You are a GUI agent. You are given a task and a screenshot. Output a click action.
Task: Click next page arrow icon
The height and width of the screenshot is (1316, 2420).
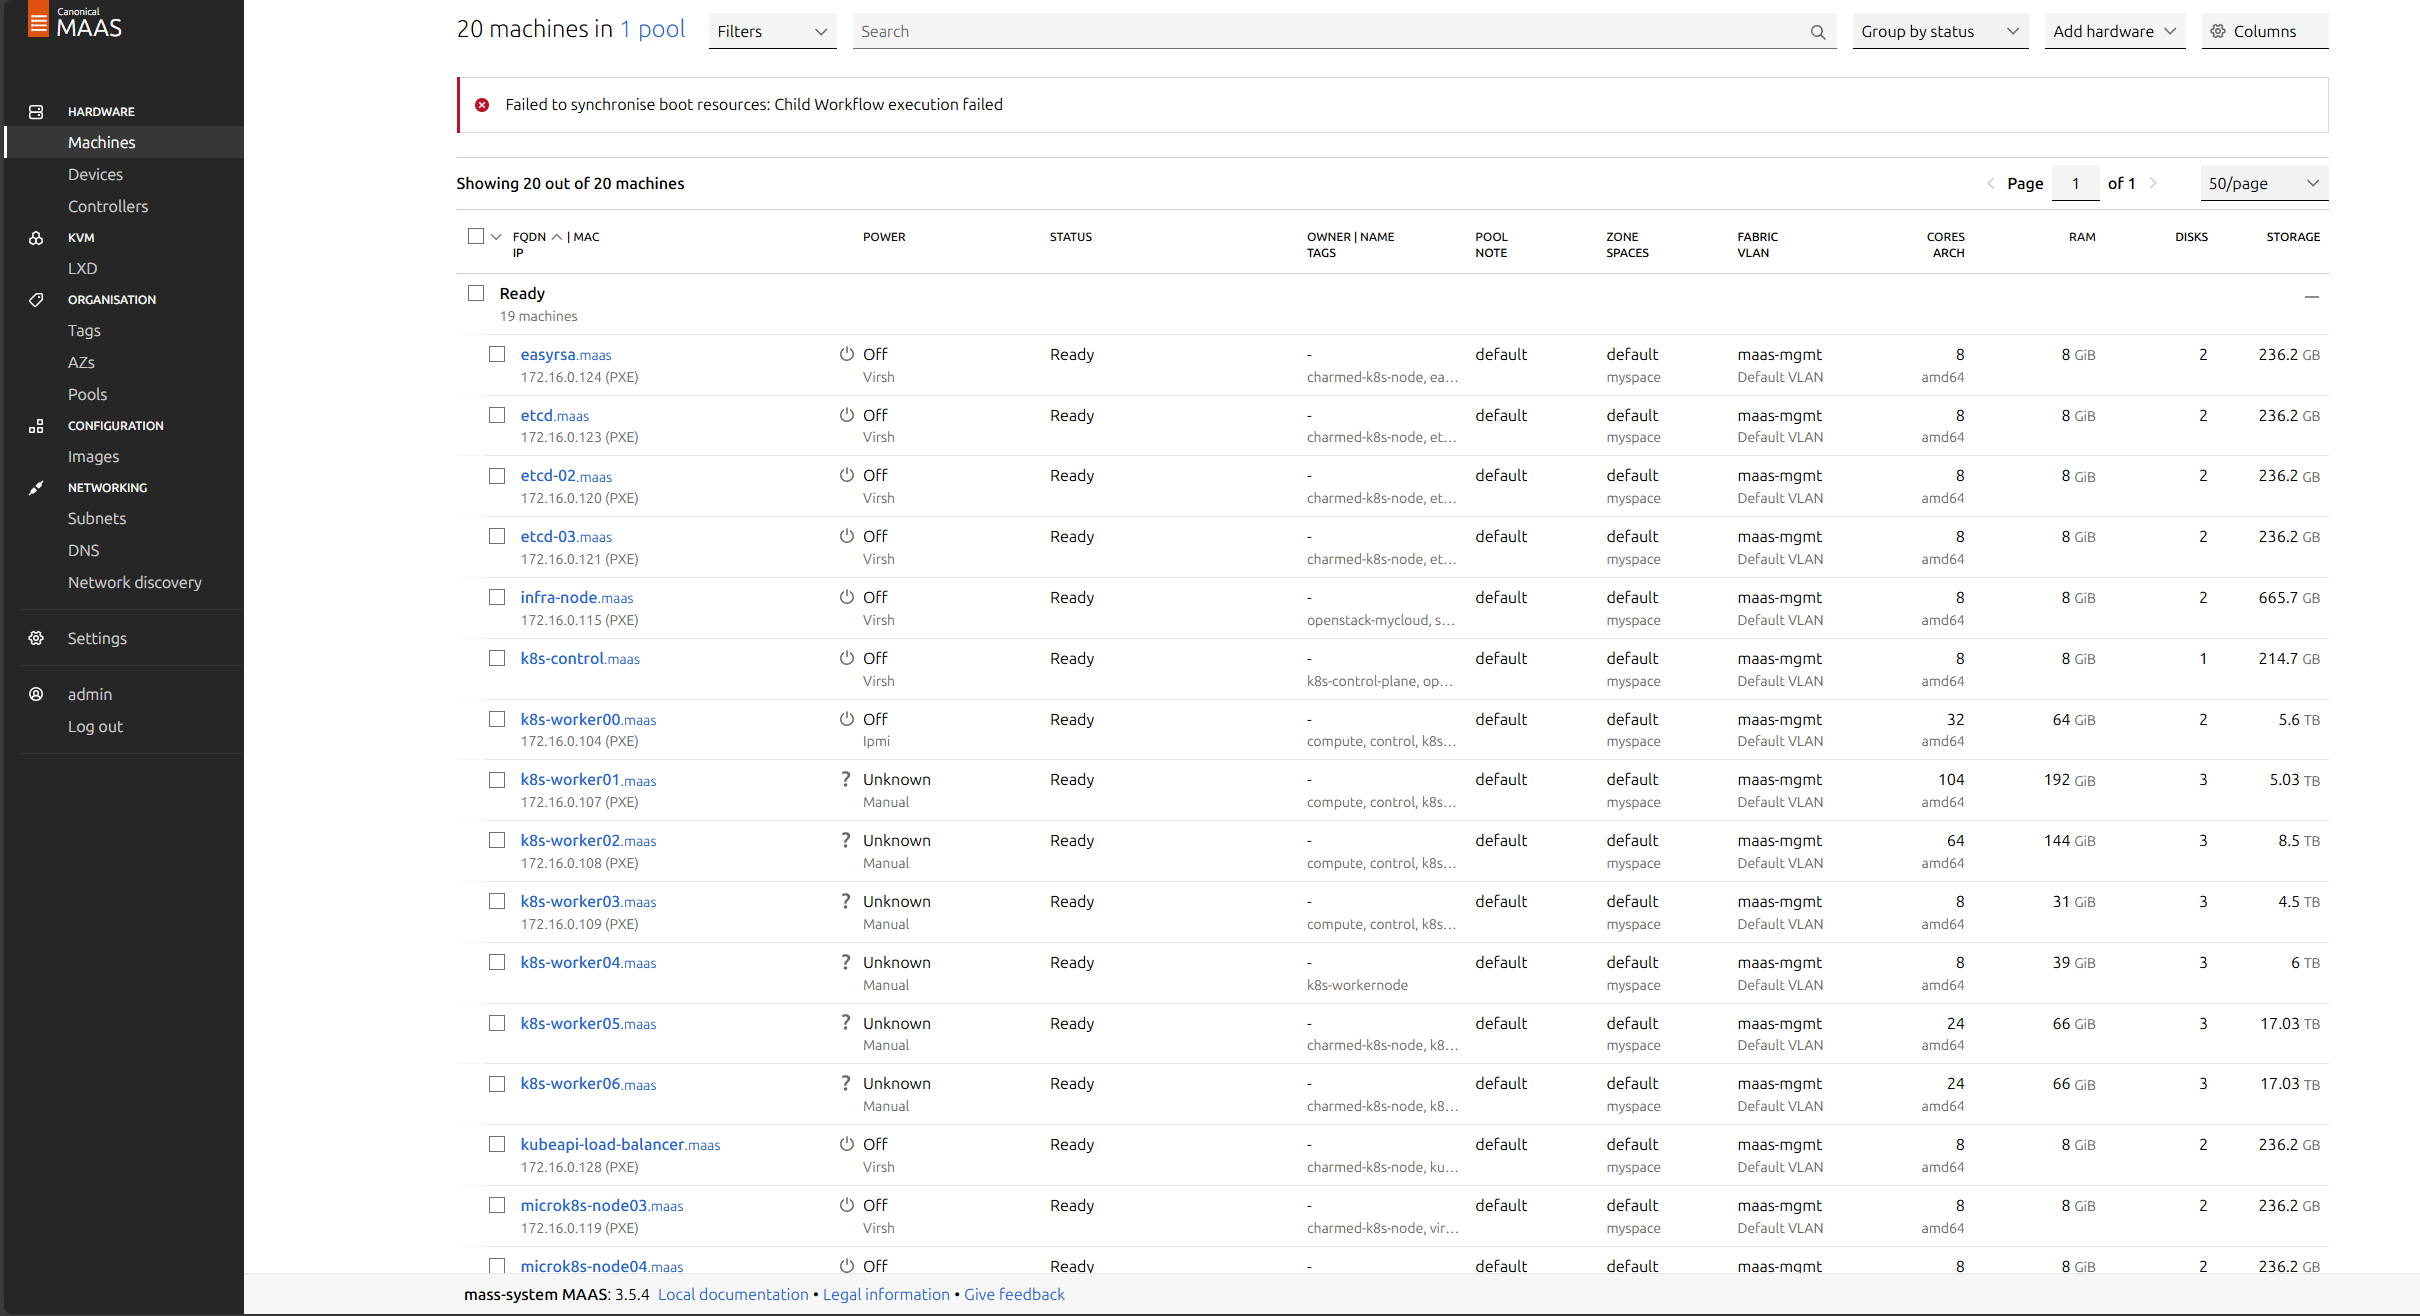pyautogui.click(x=2153, y=183)
